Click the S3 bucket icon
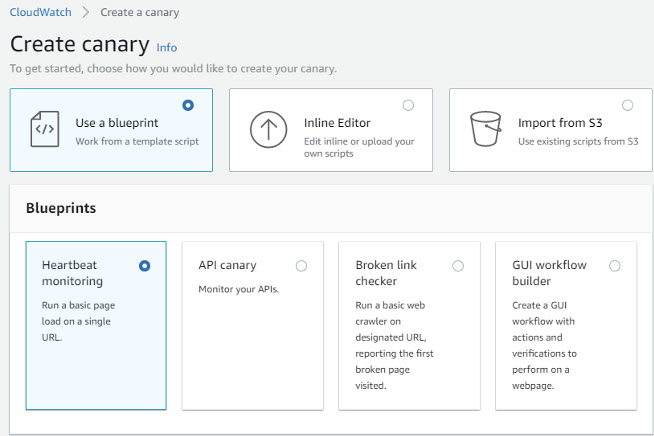Screen dimensions: 654x436 pos(487,131)
